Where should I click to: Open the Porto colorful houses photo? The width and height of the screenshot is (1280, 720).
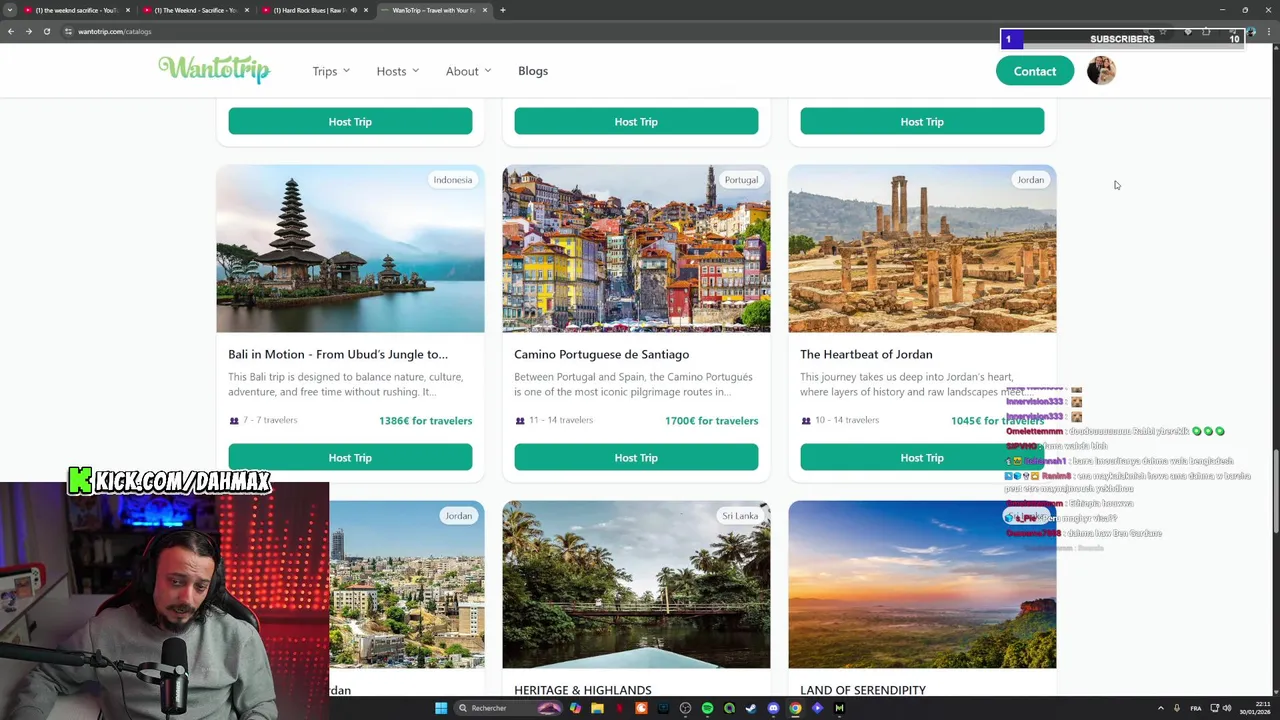click(x=636, y=249)
